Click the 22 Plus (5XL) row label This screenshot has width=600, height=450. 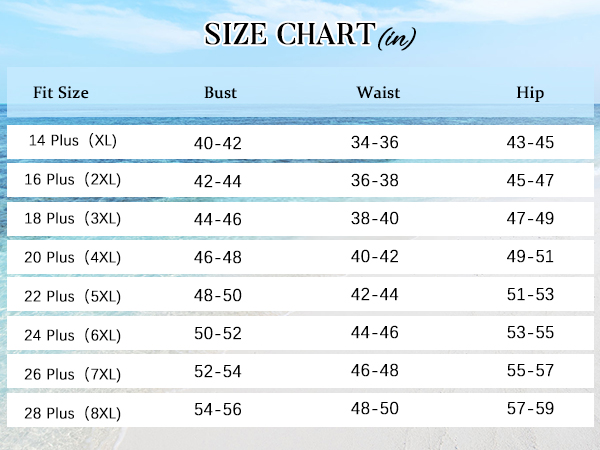73,297
